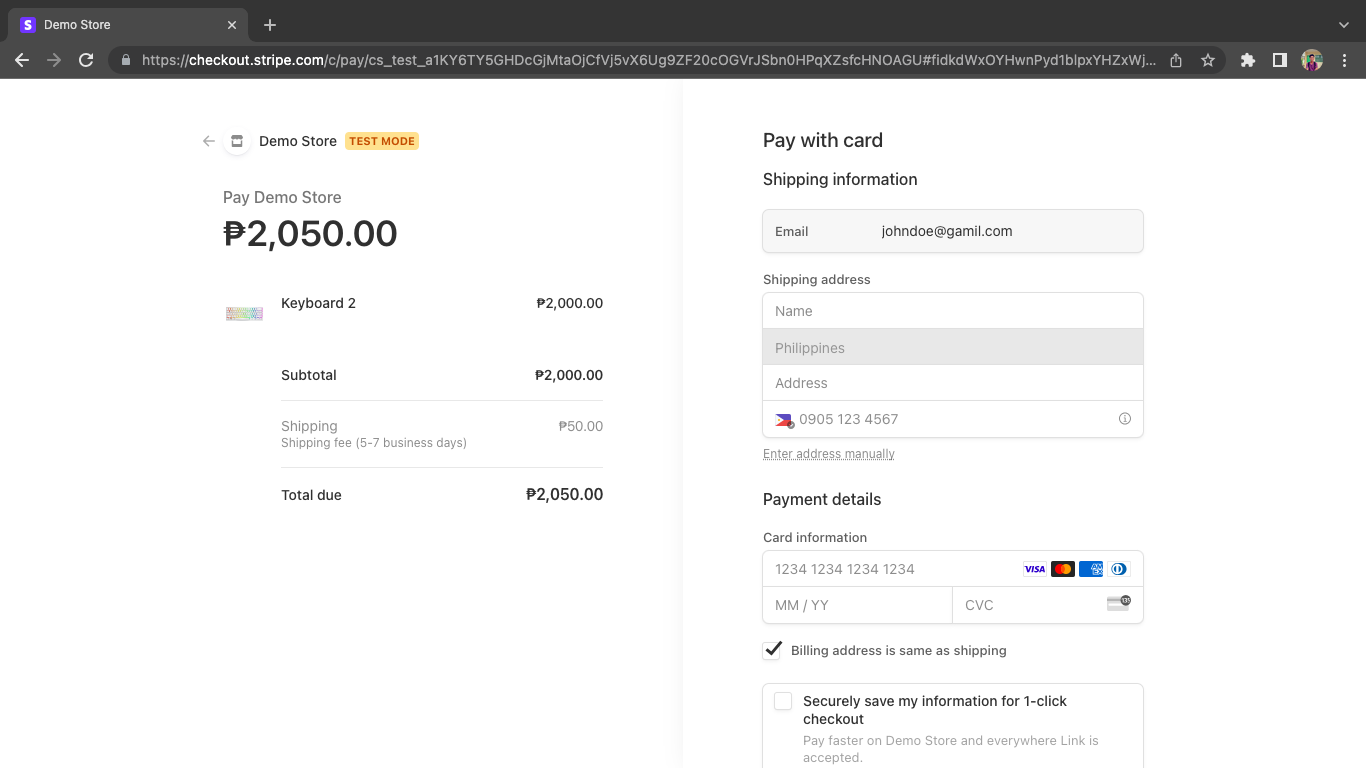1366x768 pixels.
Task: Toggle the browser side panel icon
Action: (1279, 60)
